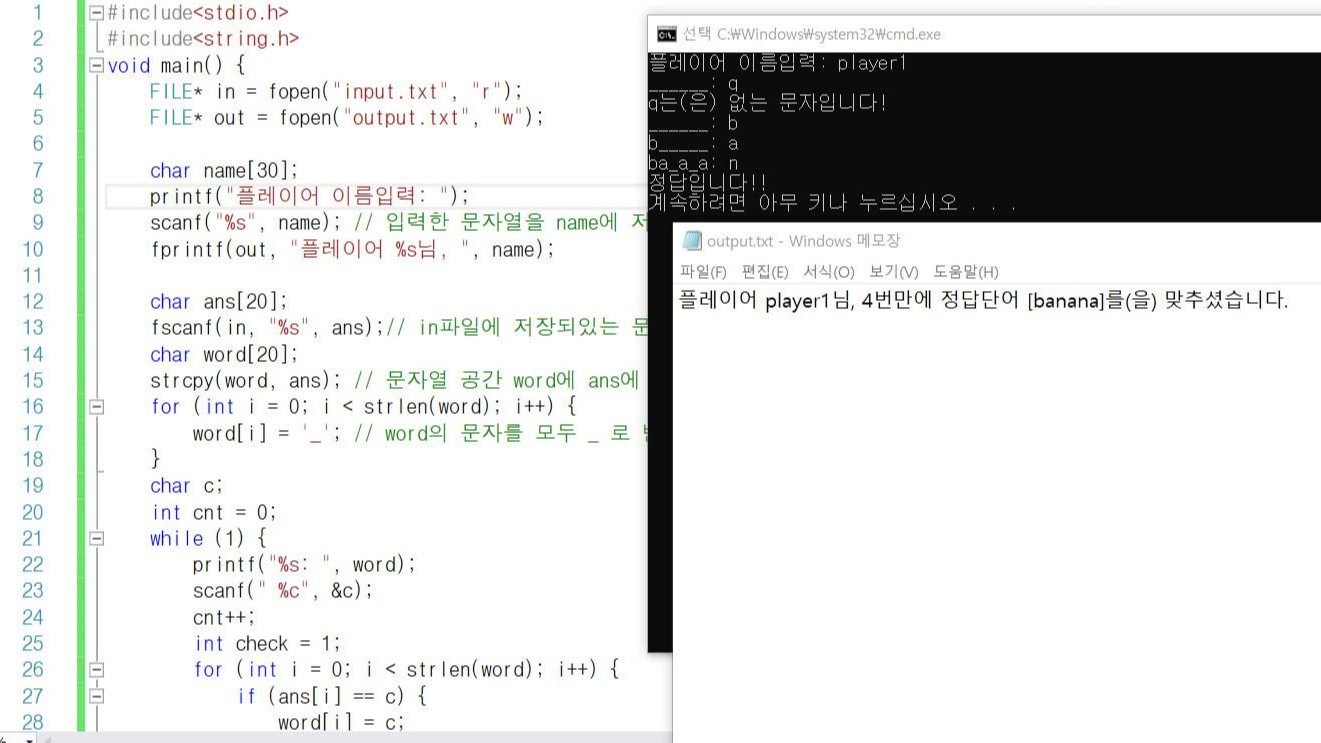Screen dimensions: 1321x743
Task: Click the #include<stdio.h> code line
Action: click(198, 13)
